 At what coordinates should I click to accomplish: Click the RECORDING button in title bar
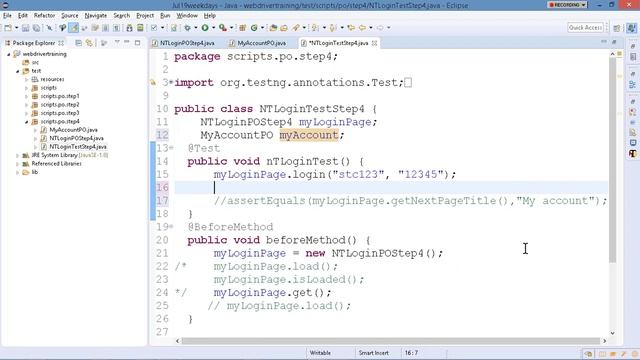pos(567,5)
